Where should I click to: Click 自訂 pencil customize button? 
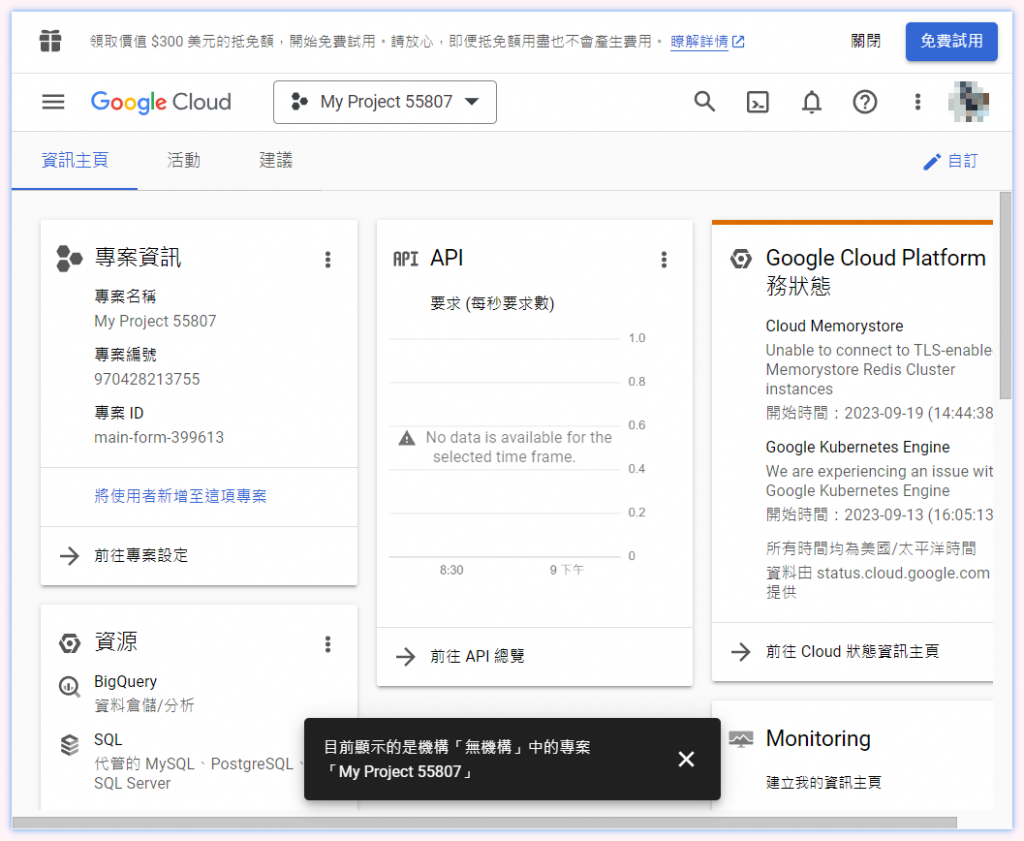(950, 161)
